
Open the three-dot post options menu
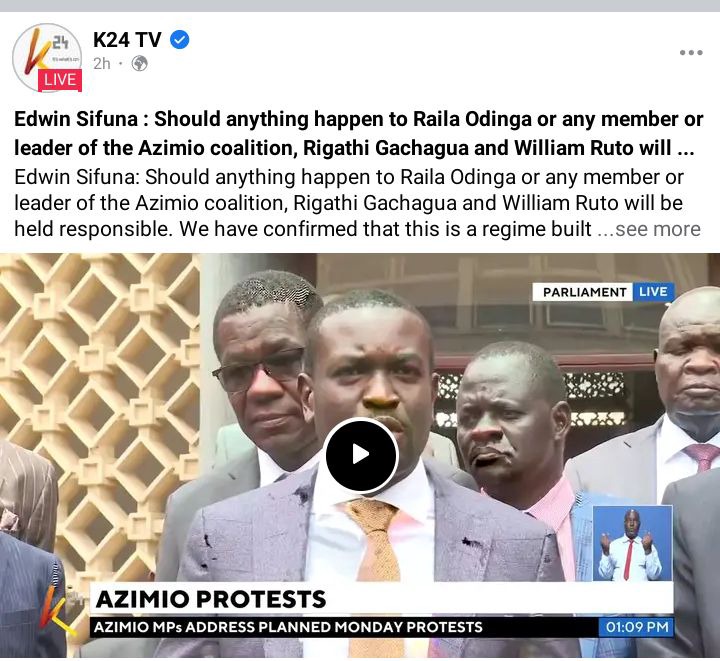[x=691, y=52]
